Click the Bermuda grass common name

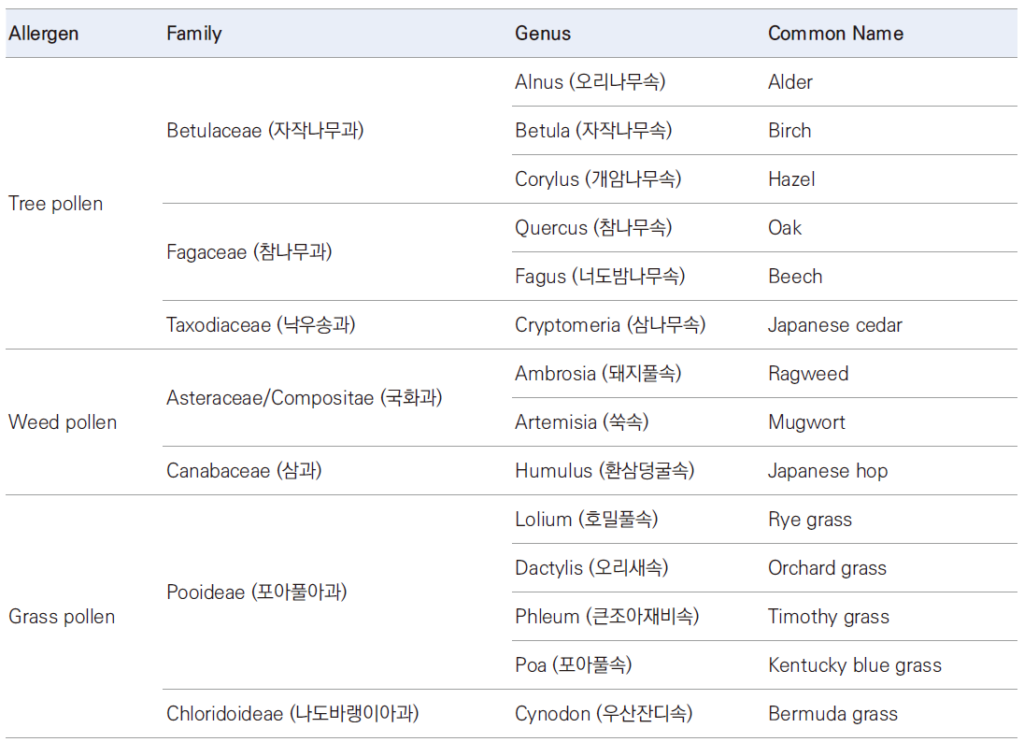pyautogui.click(x=833, y=714)
